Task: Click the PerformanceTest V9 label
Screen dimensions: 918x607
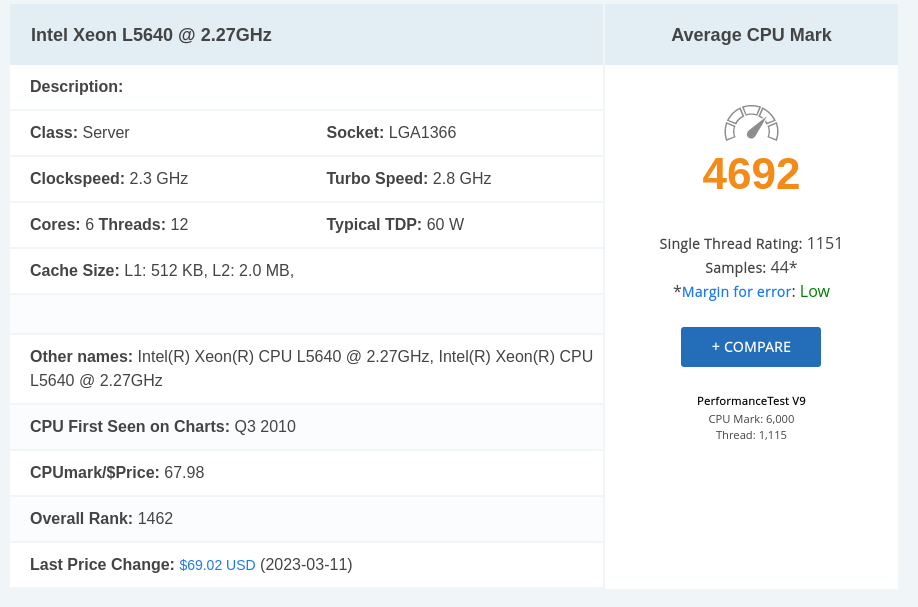Action: [751, 401]
